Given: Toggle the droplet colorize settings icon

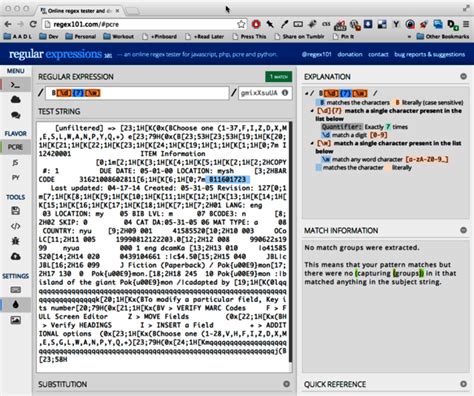Looking at the screenshot, I should point(15,305).
